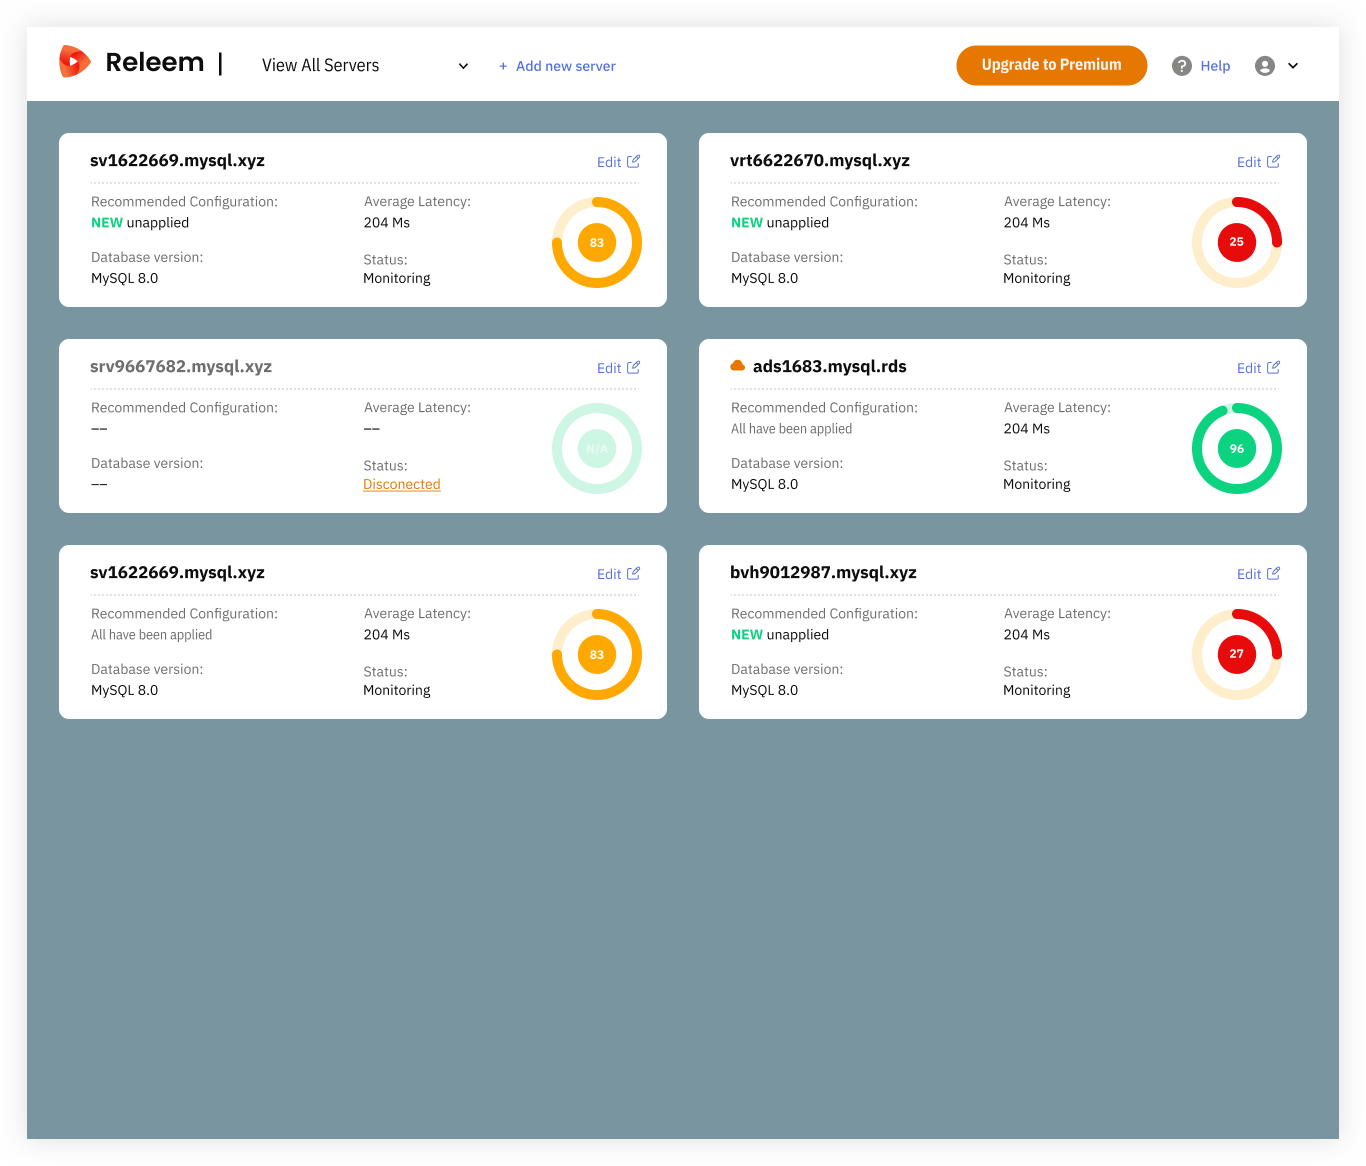1366x1166 pixels.
Task: Click the plus icon next to Add new server
Action: (502, 66)
